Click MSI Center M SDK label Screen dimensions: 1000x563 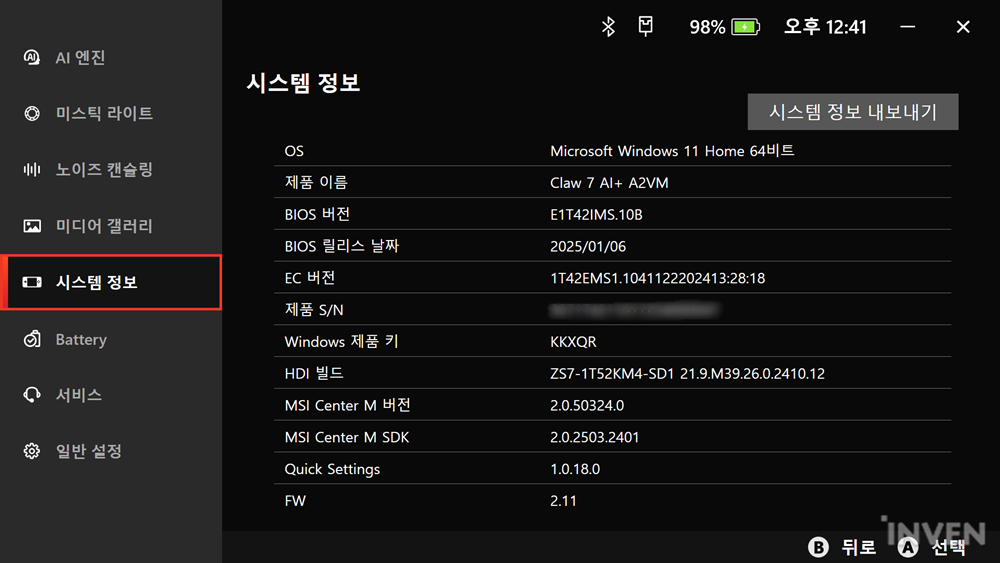[347, 437]
